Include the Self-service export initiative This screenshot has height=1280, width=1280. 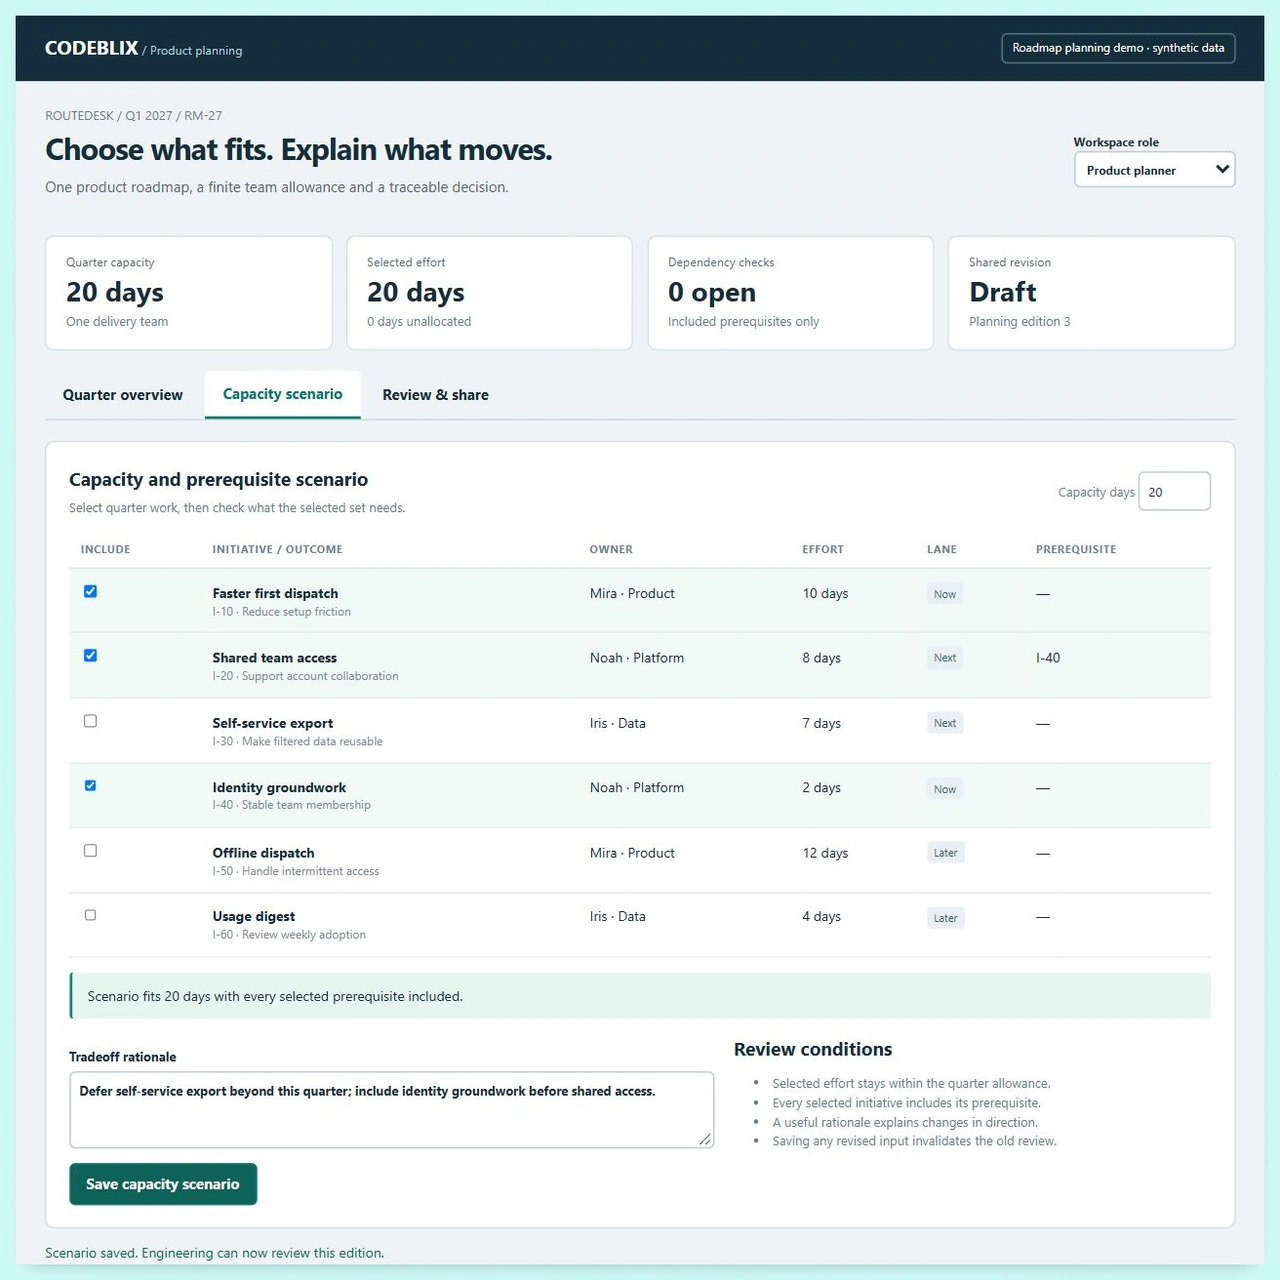tap(90, 721)
